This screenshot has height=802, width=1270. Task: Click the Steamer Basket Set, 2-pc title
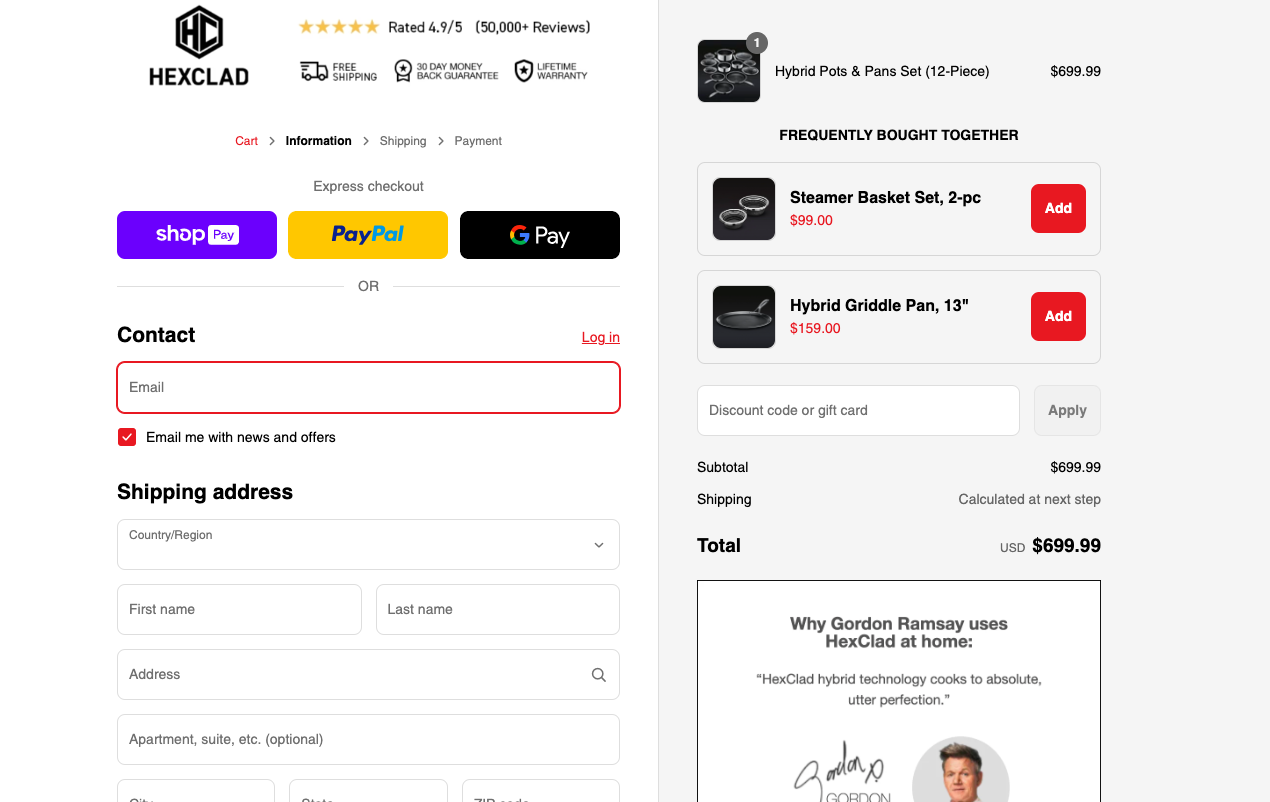coord(885,197)
